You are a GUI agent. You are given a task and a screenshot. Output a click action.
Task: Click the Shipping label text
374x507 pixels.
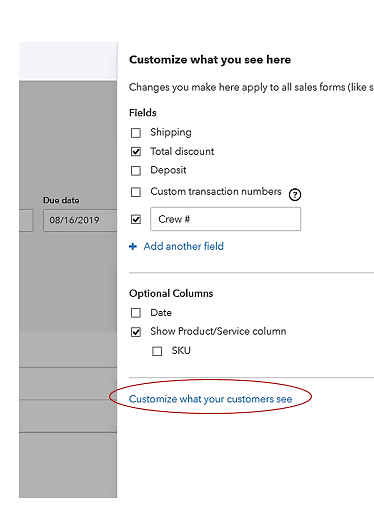point(171,132)
